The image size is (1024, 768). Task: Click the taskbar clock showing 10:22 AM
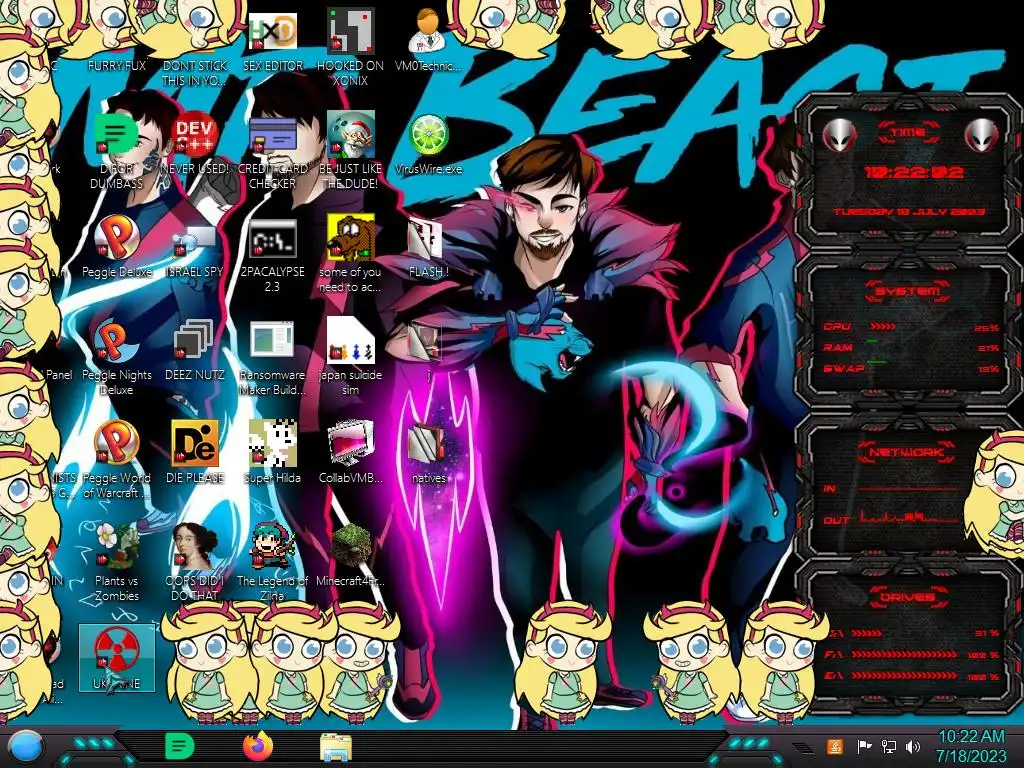[971, 747]
